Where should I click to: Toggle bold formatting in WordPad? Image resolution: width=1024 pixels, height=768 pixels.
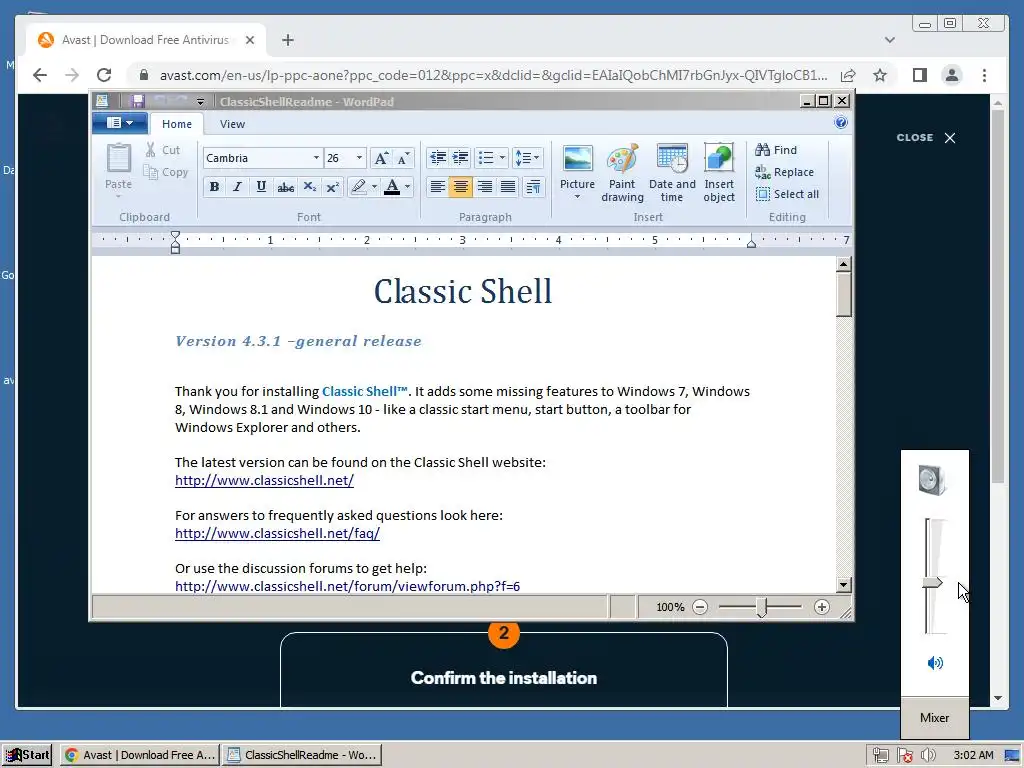click(x=214, y=187)
